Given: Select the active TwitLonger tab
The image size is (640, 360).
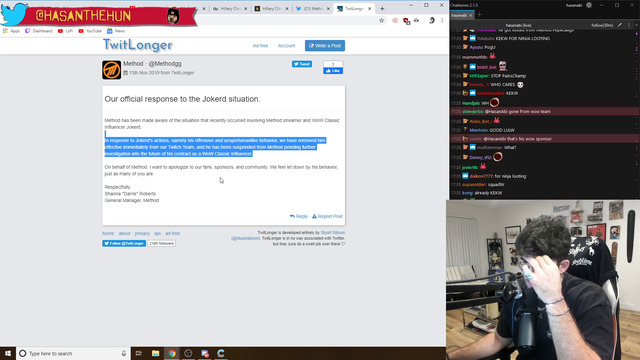Looking at the screenshot, I should click(354, 9).
